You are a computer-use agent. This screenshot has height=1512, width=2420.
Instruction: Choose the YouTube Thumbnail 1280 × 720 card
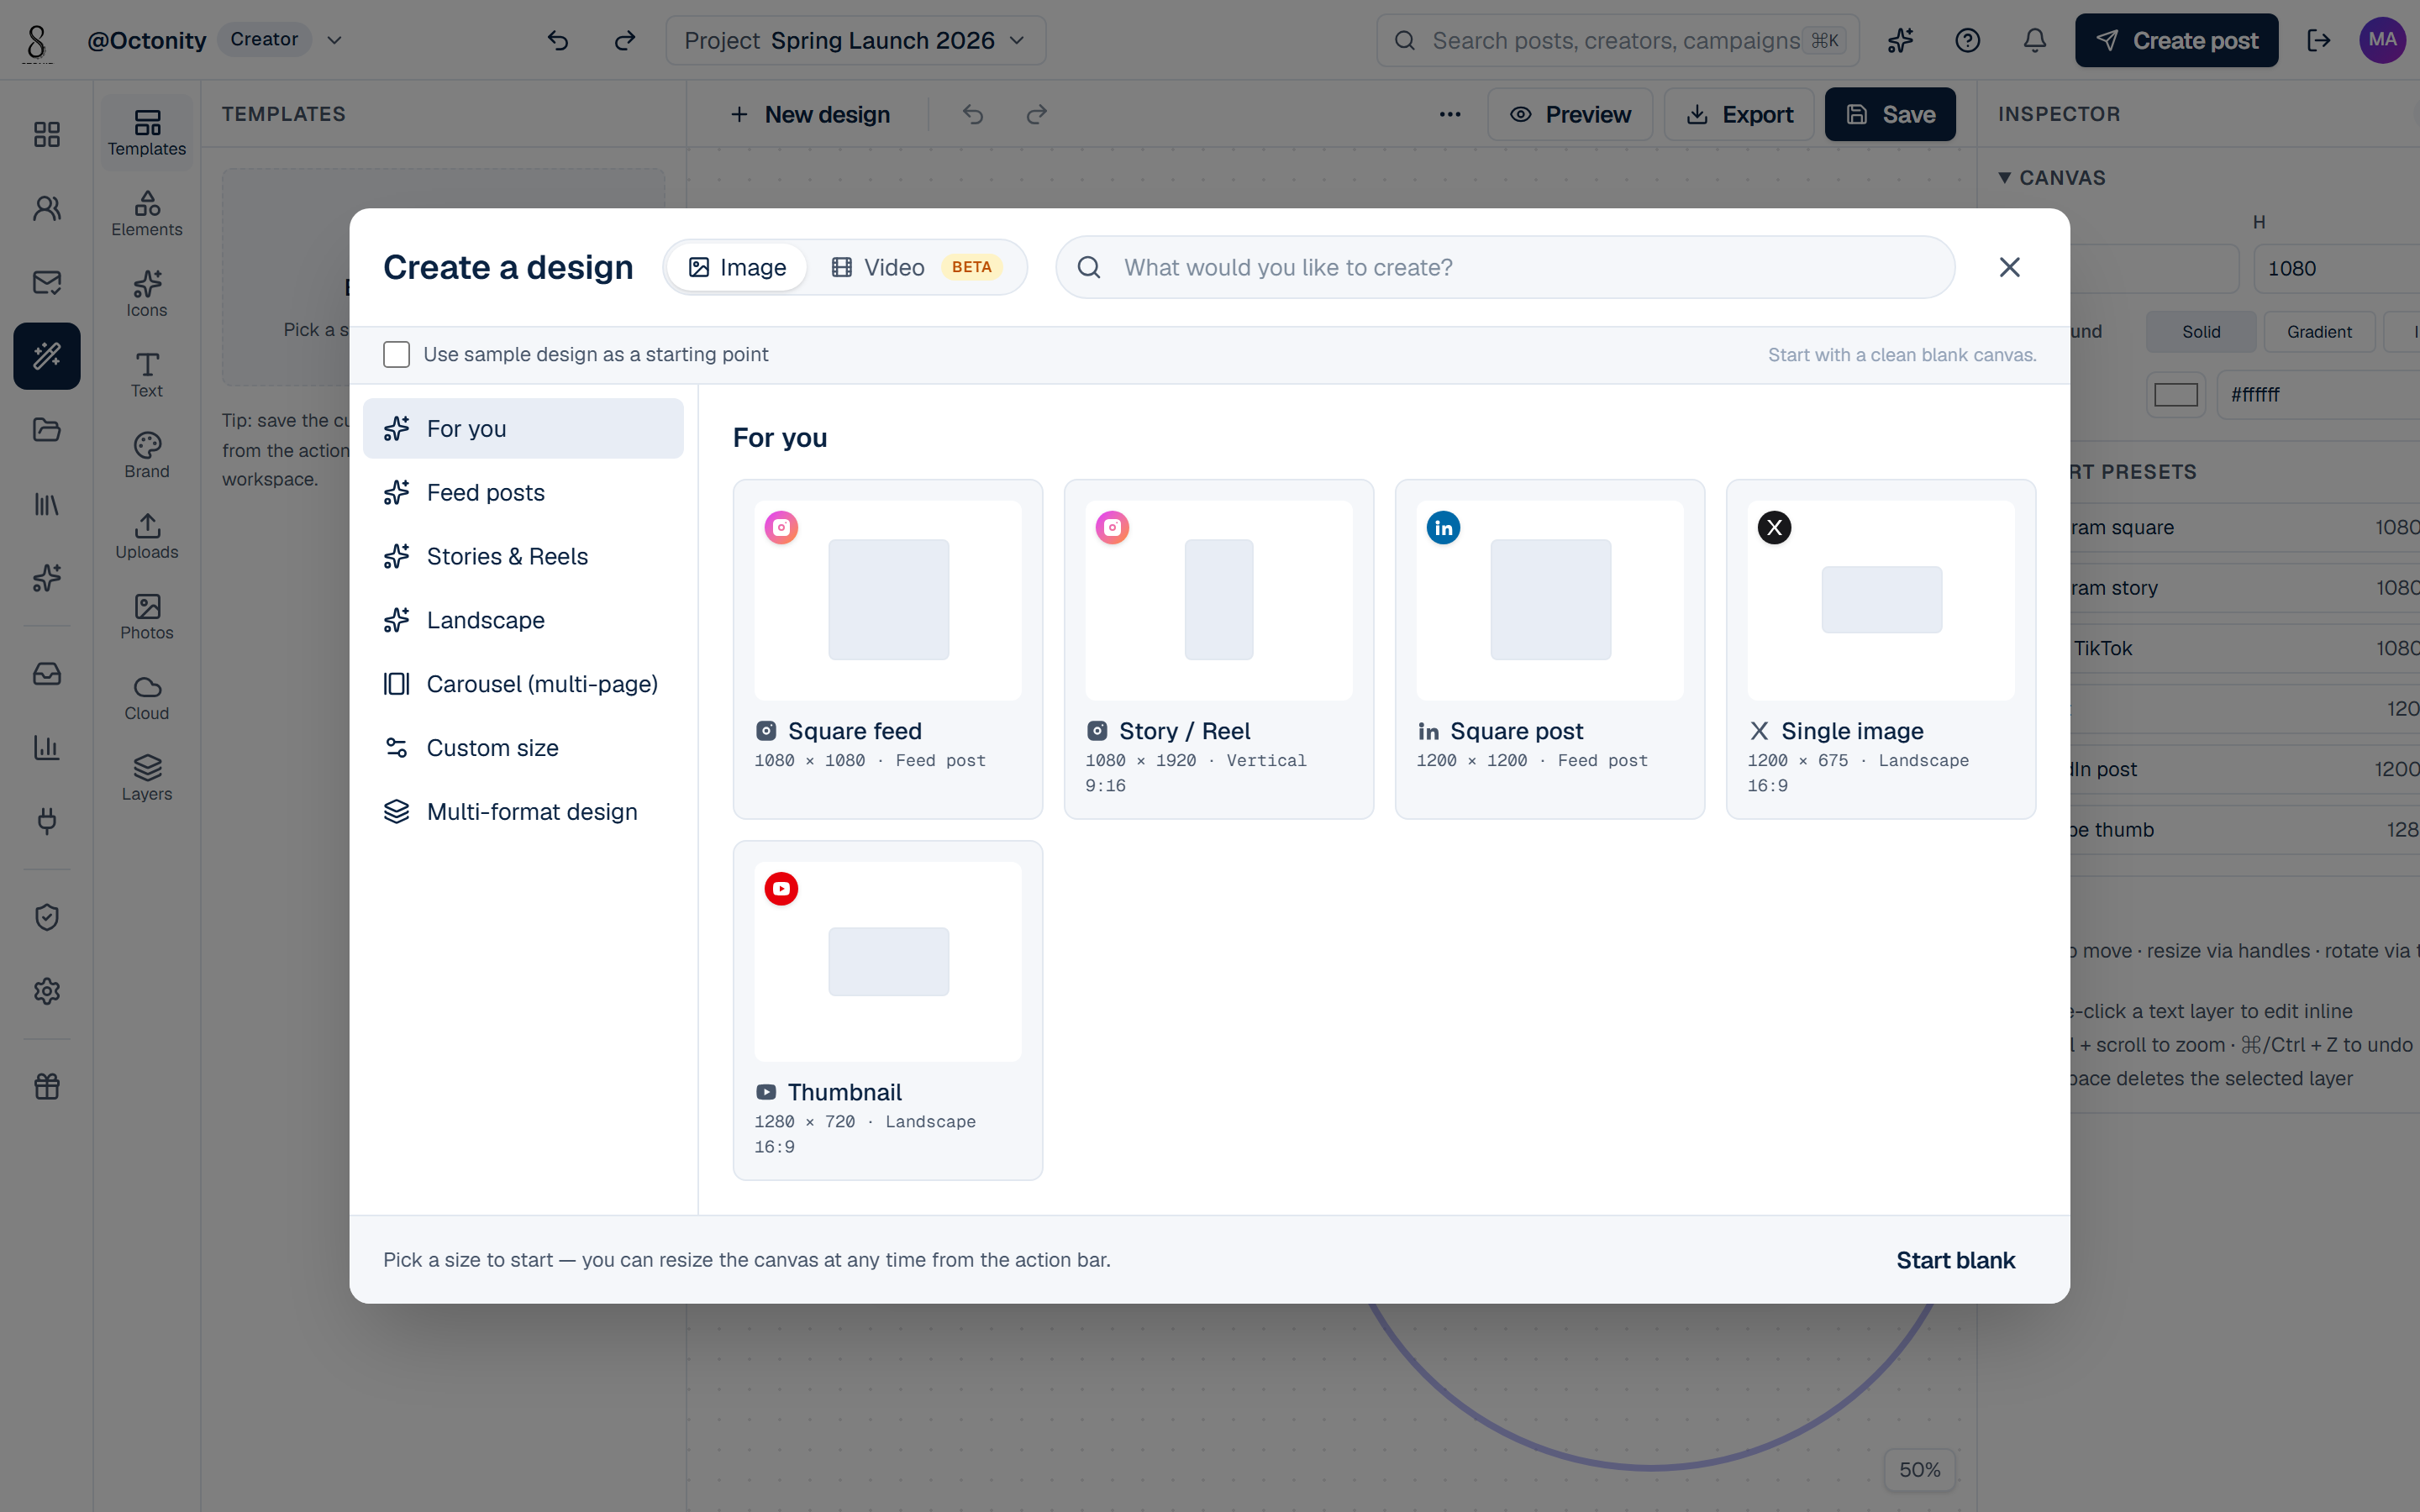click(x=887, y=1010)
